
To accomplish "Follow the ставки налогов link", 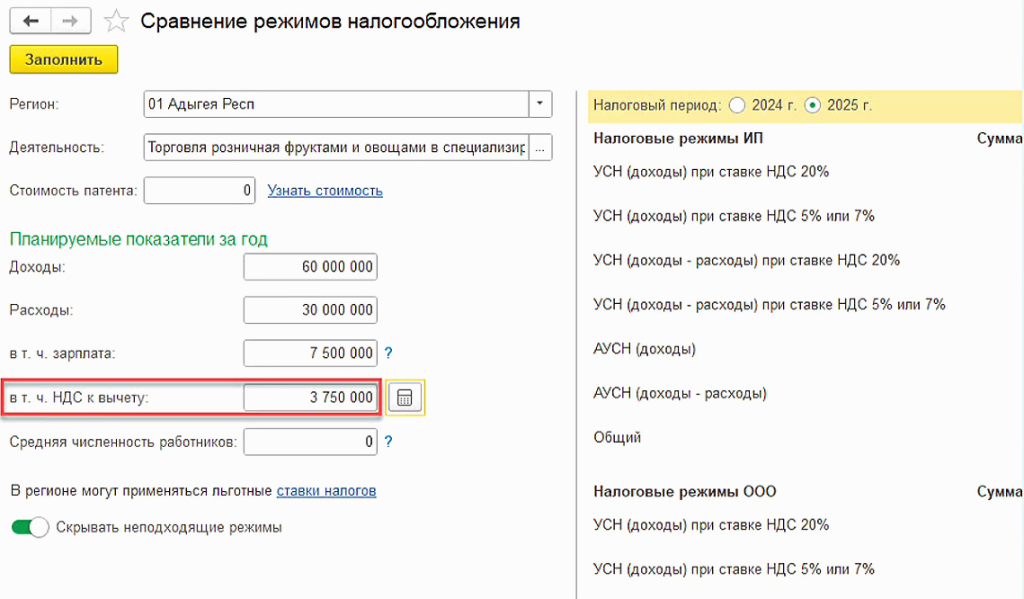I will [326, 490].
